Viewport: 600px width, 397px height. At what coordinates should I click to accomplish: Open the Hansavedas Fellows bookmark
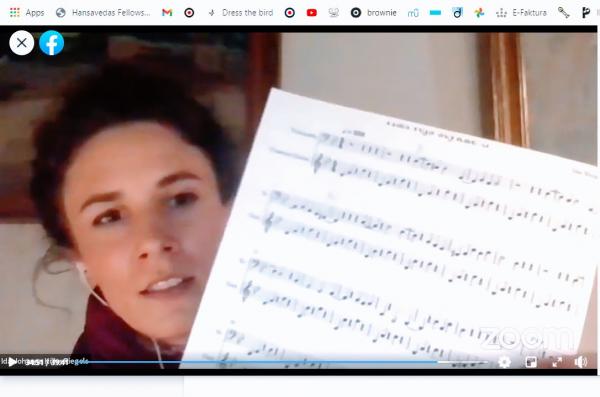tap(103, 13)
